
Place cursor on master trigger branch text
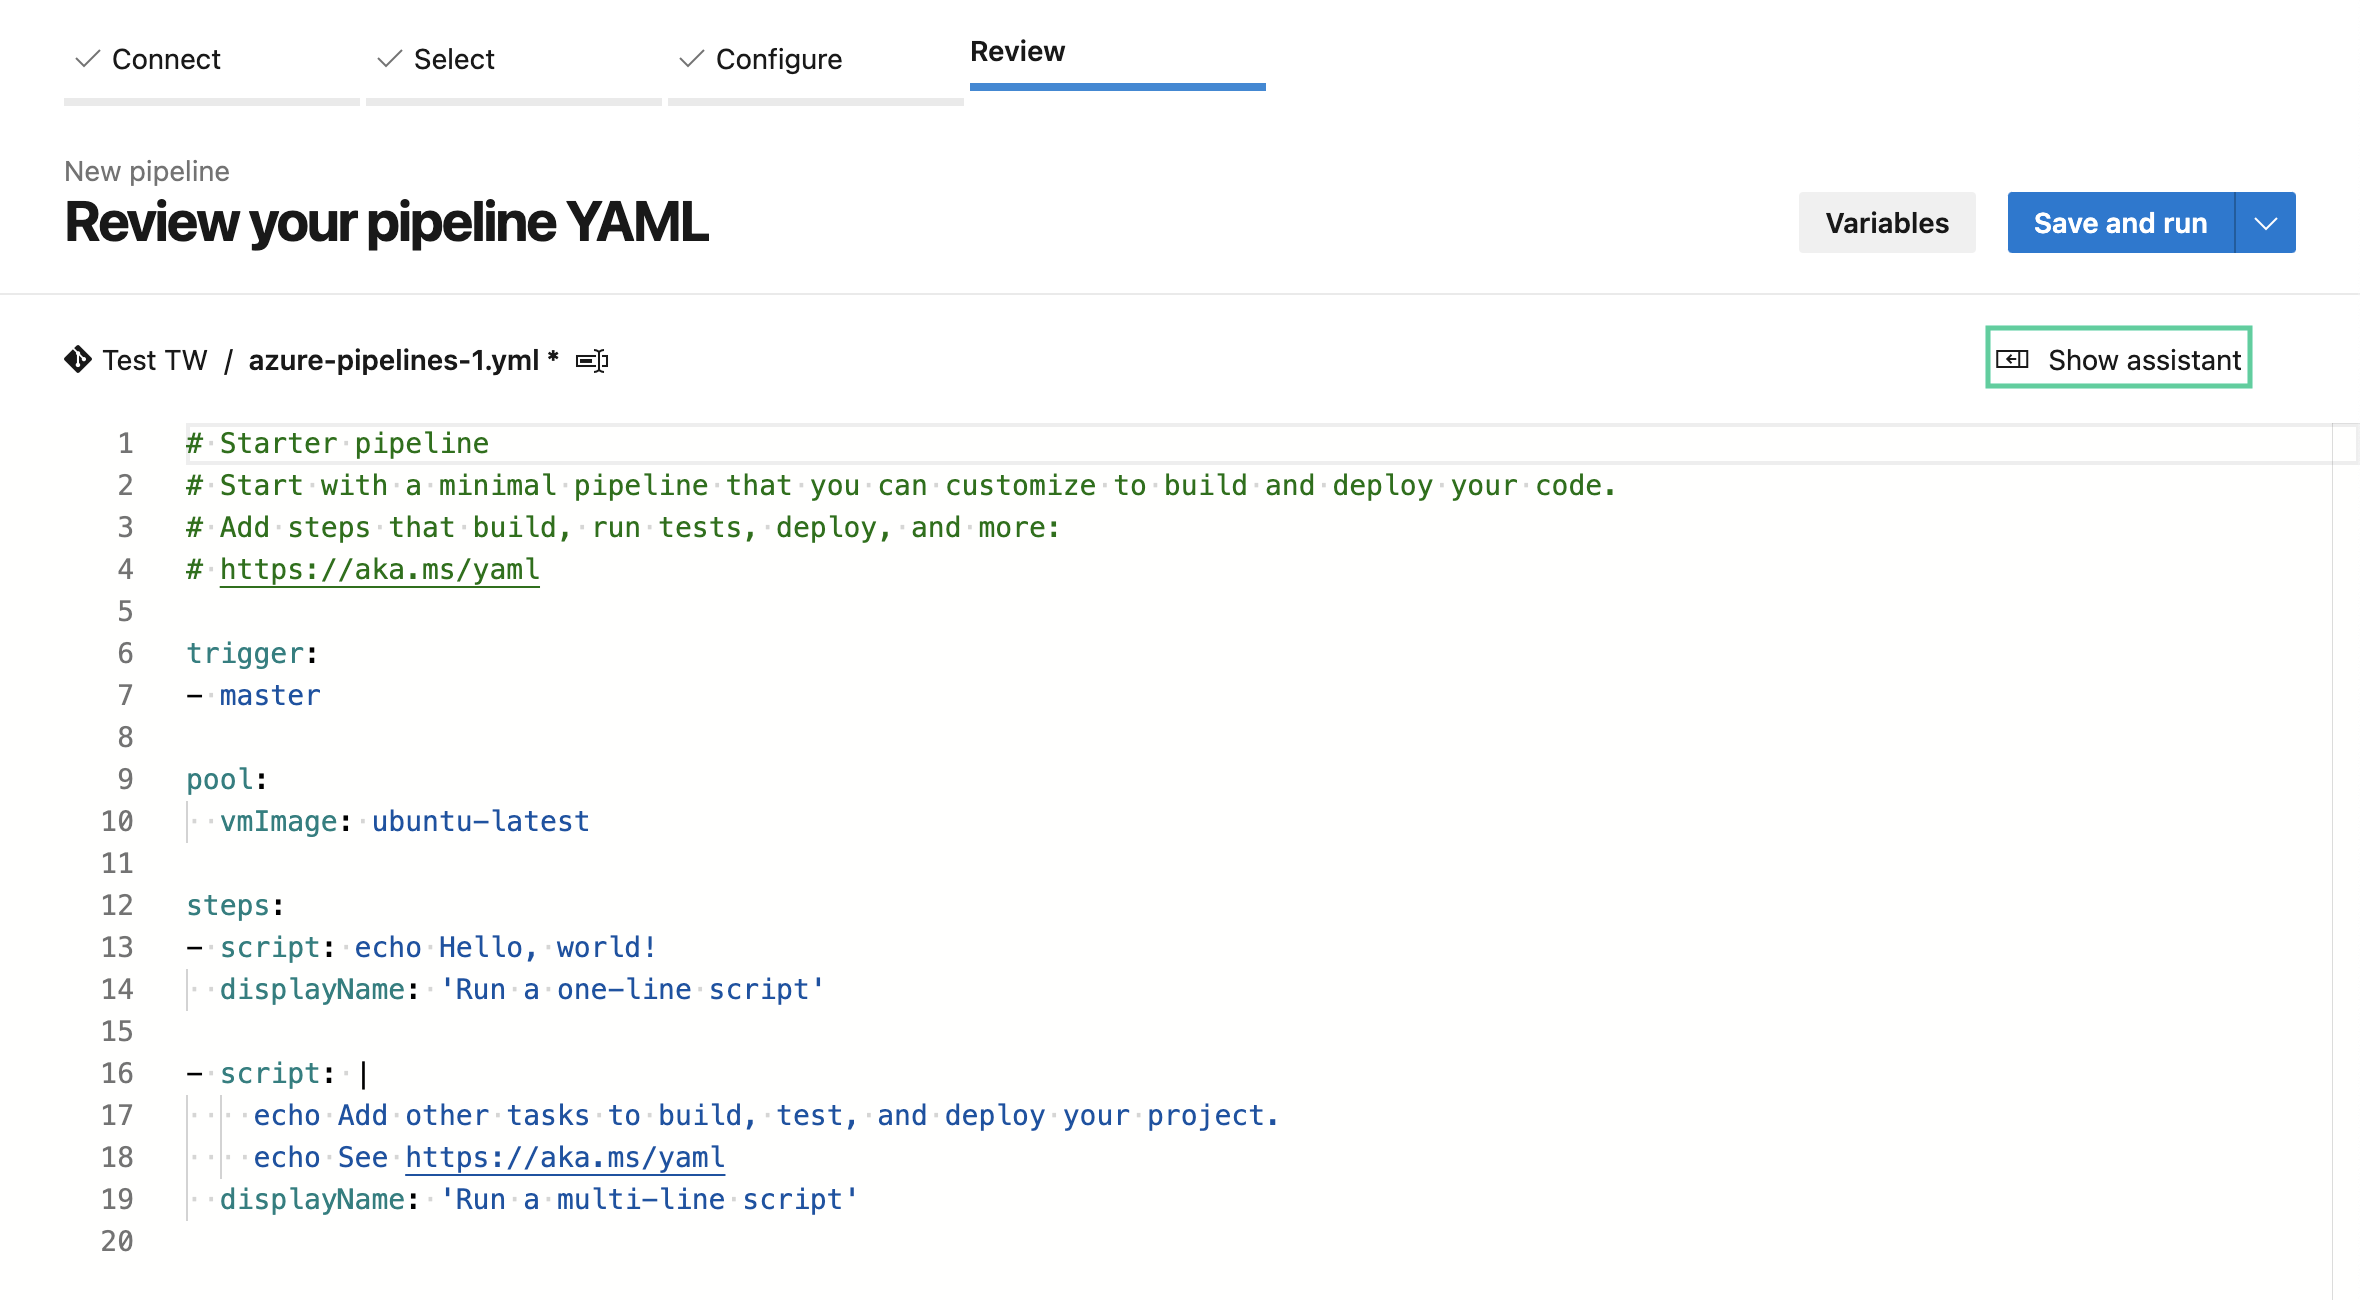270,695
